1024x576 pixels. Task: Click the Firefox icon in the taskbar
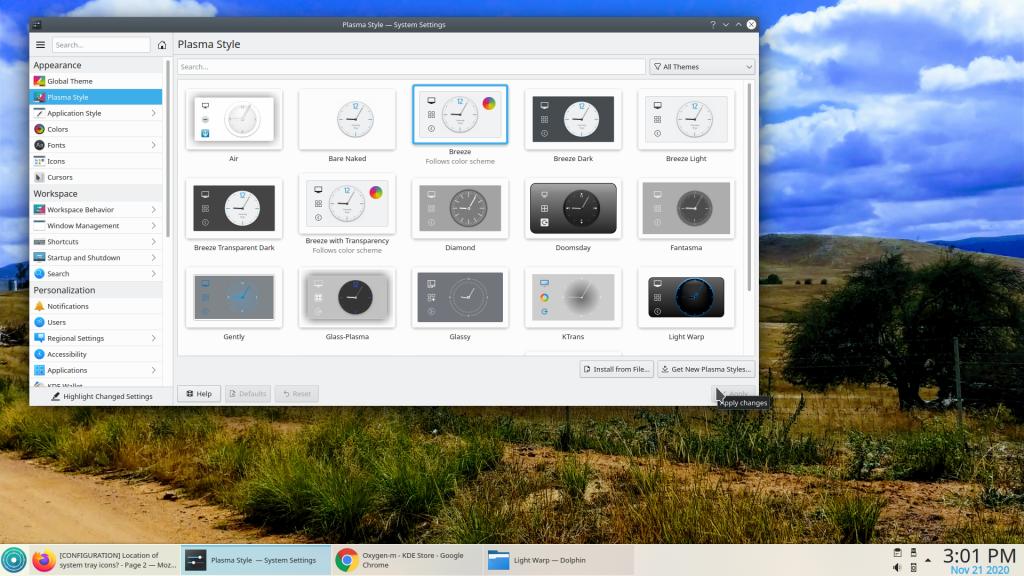pyautogui.click(x=43, y=560)
